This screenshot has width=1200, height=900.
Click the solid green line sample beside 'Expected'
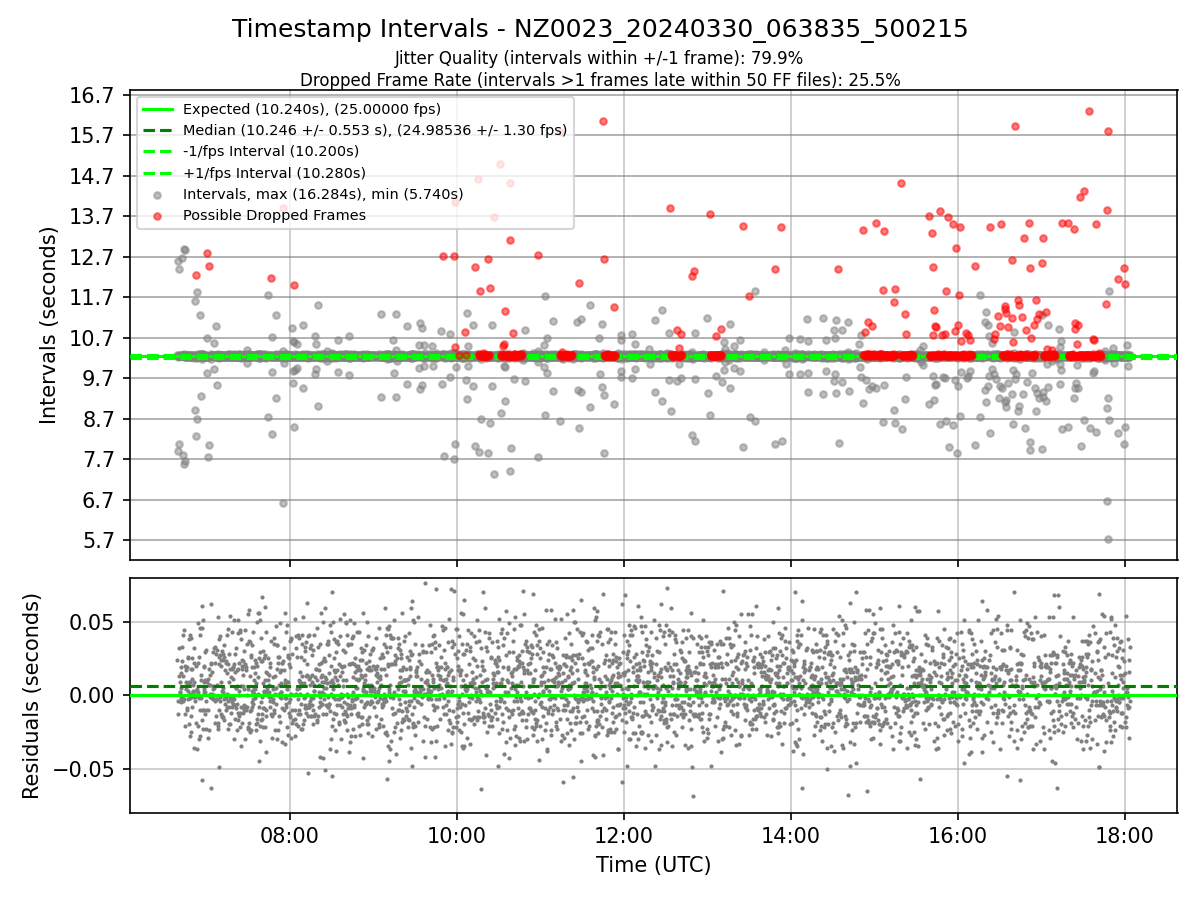point(158,109)
